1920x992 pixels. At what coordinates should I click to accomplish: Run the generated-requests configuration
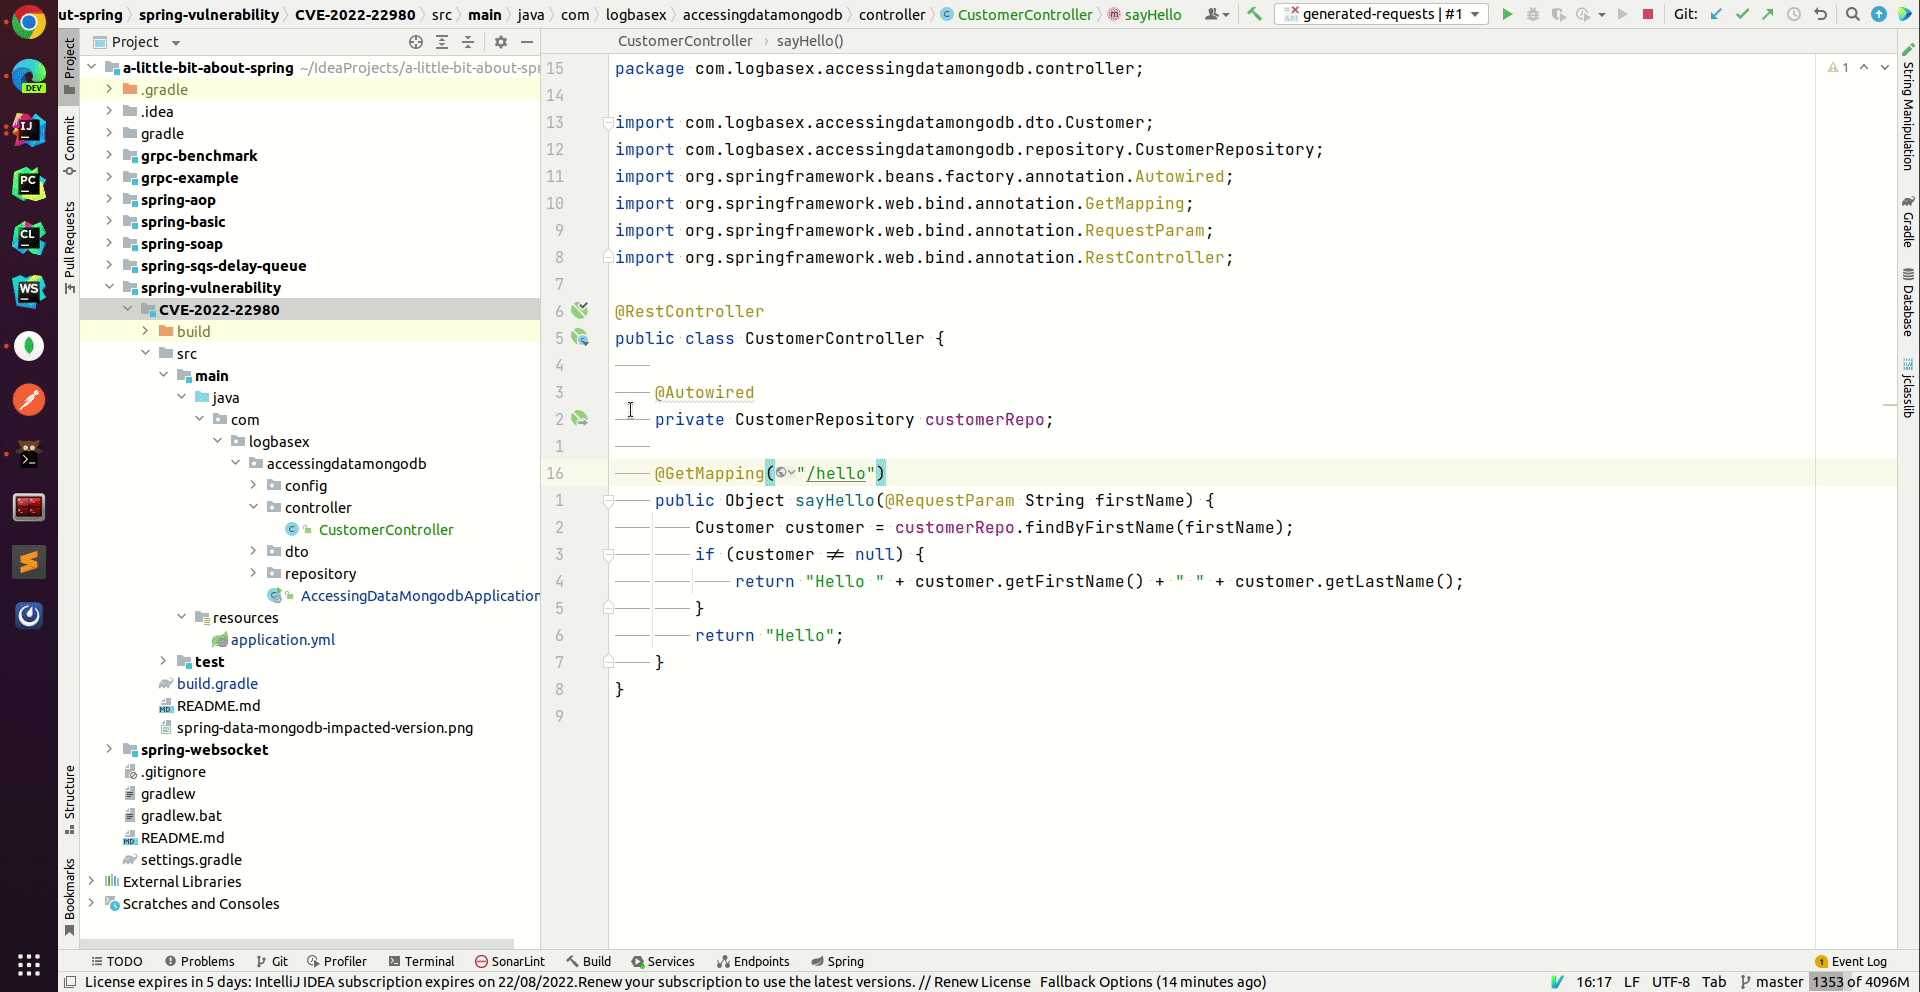(x=1506, y=14)
